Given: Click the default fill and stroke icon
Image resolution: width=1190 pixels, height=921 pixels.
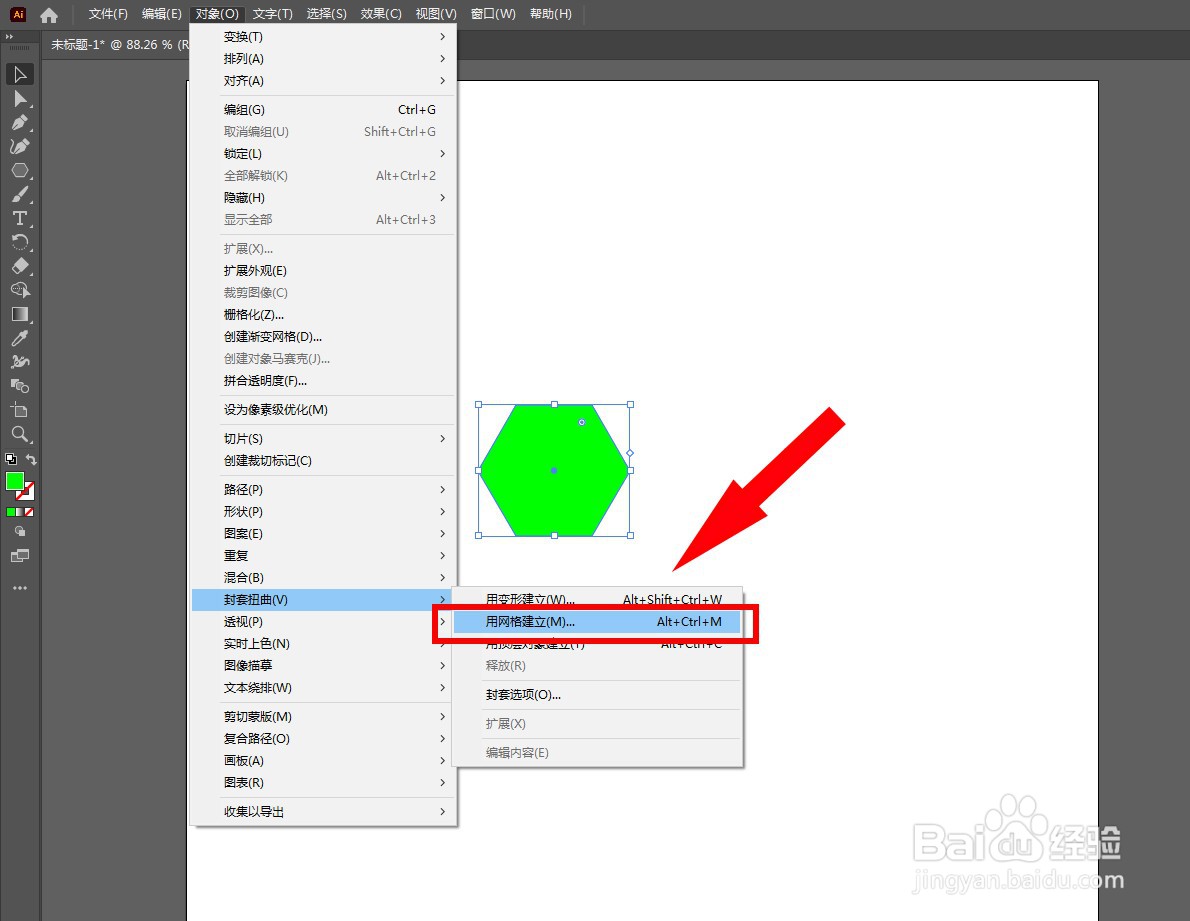Looking at the screenshot, I should tap(11, 459).
